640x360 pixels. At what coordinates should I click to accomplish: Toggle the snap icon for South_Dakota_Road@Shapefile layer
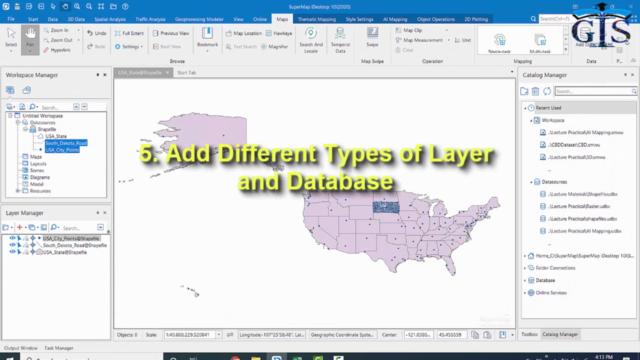pos(33,245)
